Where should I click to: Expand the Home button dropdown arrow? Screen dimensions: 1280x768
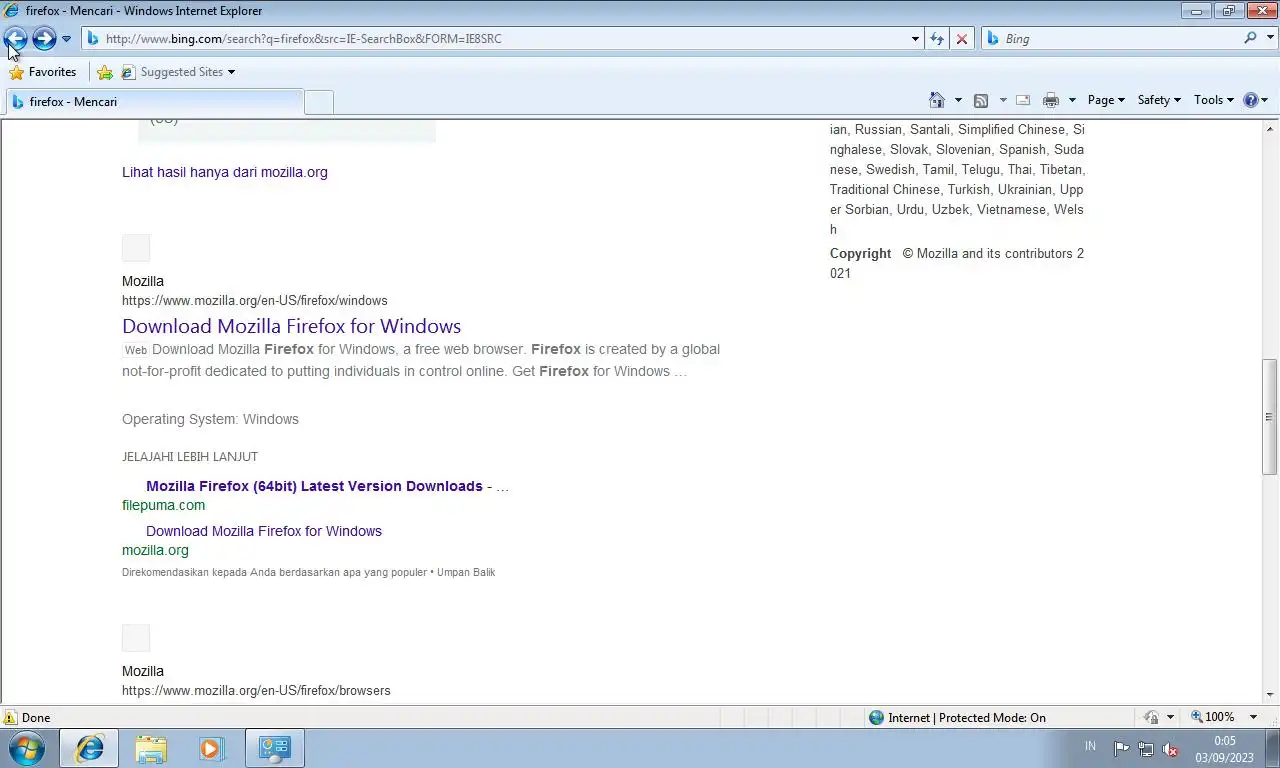pos(958,100)
